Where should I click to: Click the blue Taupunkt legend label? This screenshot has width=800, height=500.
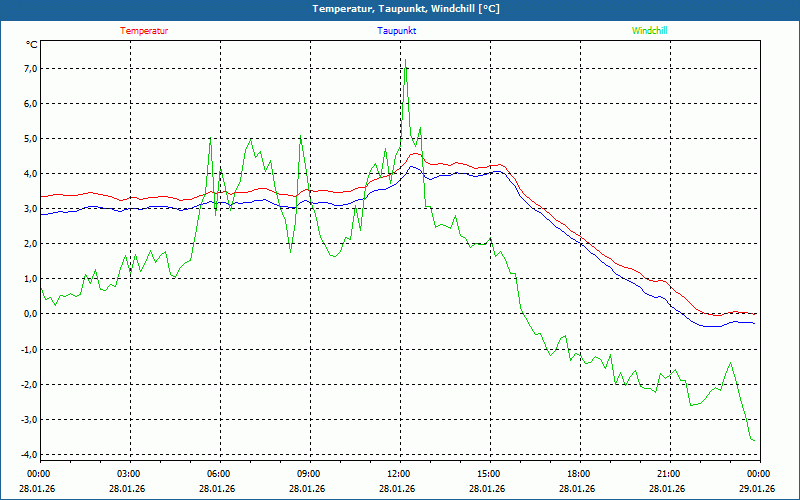tap(397, 31)
